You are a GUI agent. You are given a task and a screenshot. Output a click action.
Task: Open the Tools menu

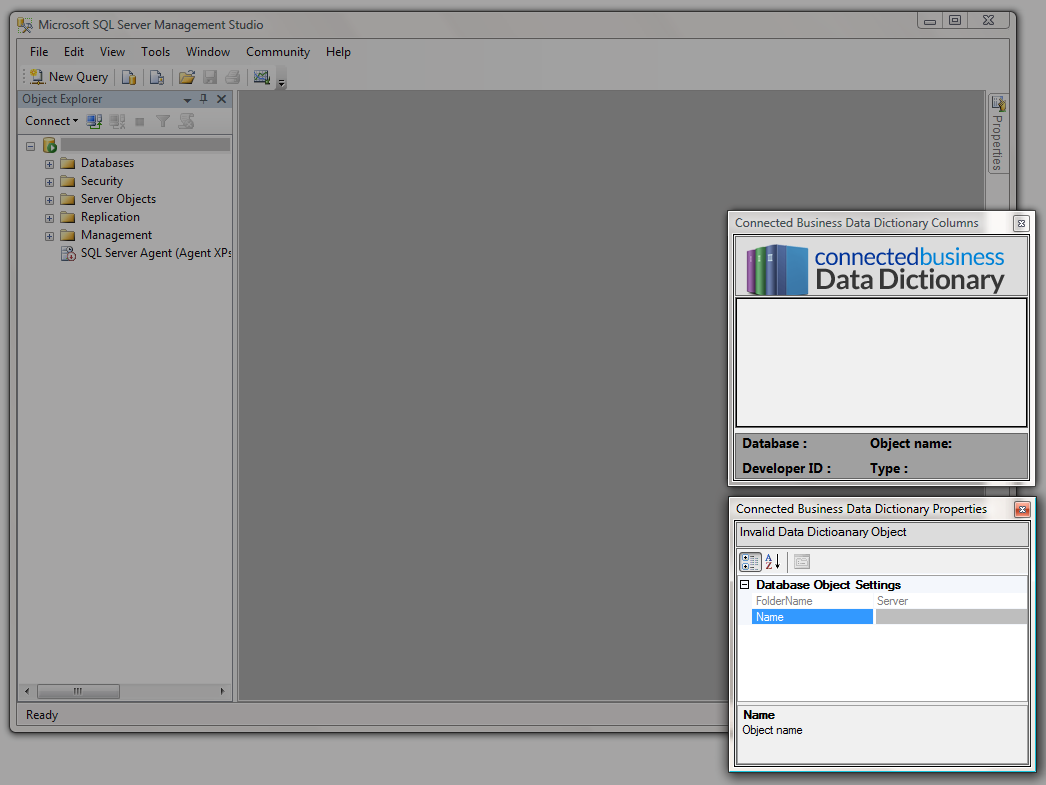pos(155,52)
